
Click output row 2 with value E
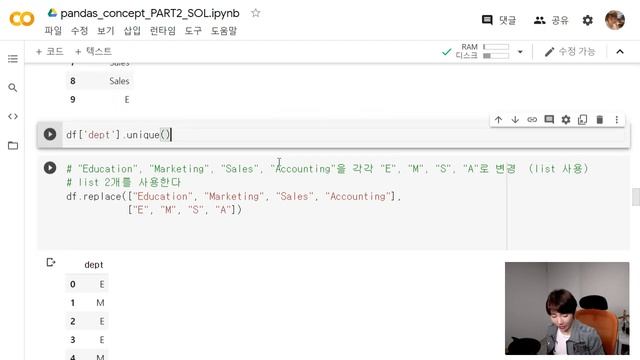pos(87,321)
